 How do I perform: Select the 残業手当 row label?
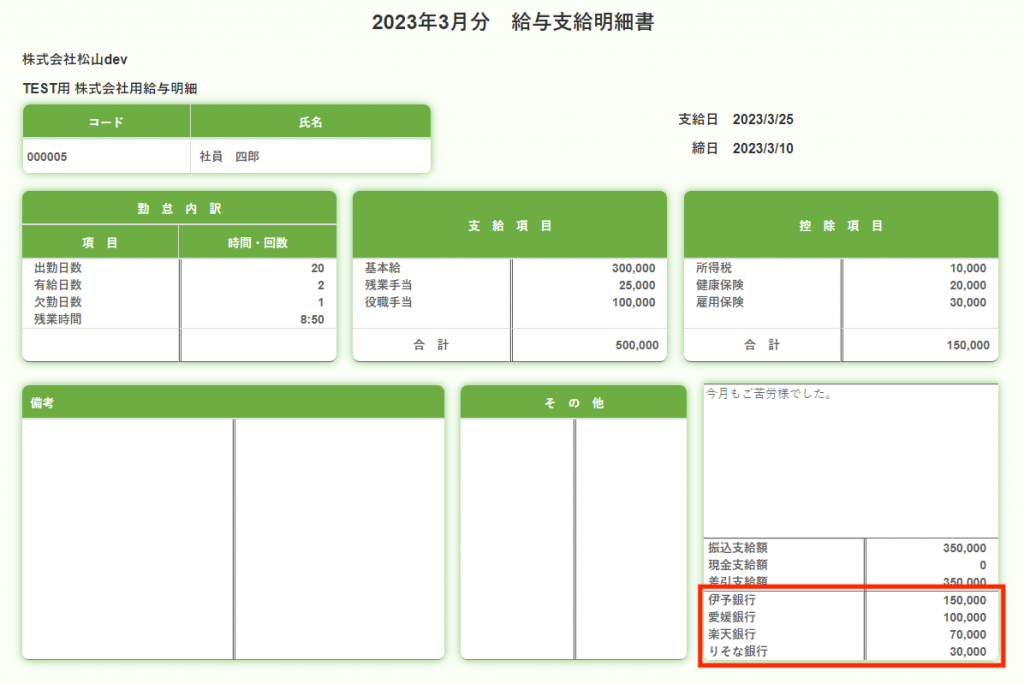click(x=389, y=285)
